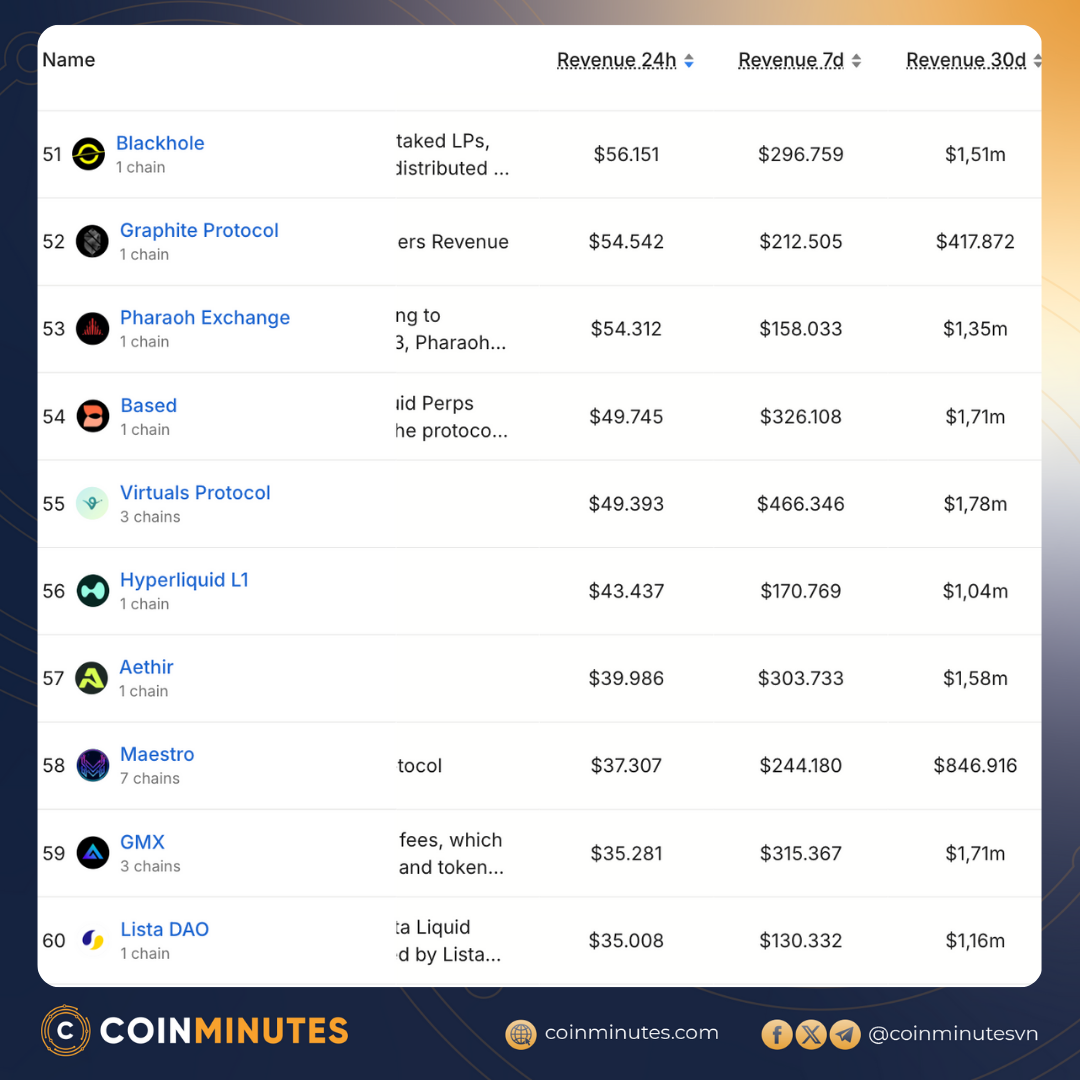Click the Telegram icon in the footer

pyautogui.click(x=845, y=1034)
